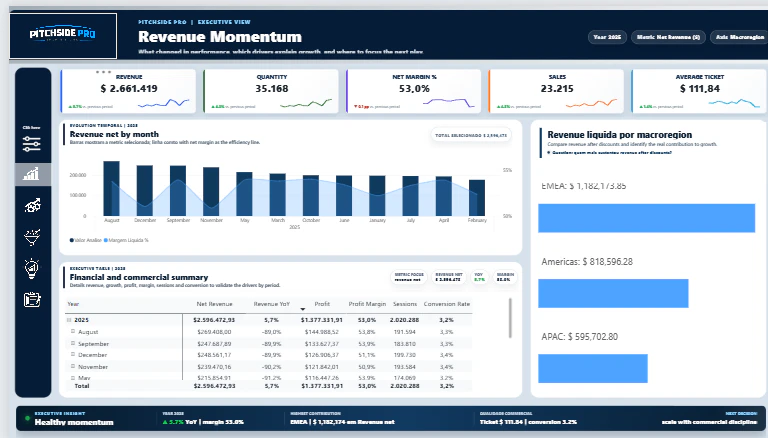Viewport: 768px width, 438px height.
Task: Click the Net Margin % sparkline
Action: click(449, 103)
